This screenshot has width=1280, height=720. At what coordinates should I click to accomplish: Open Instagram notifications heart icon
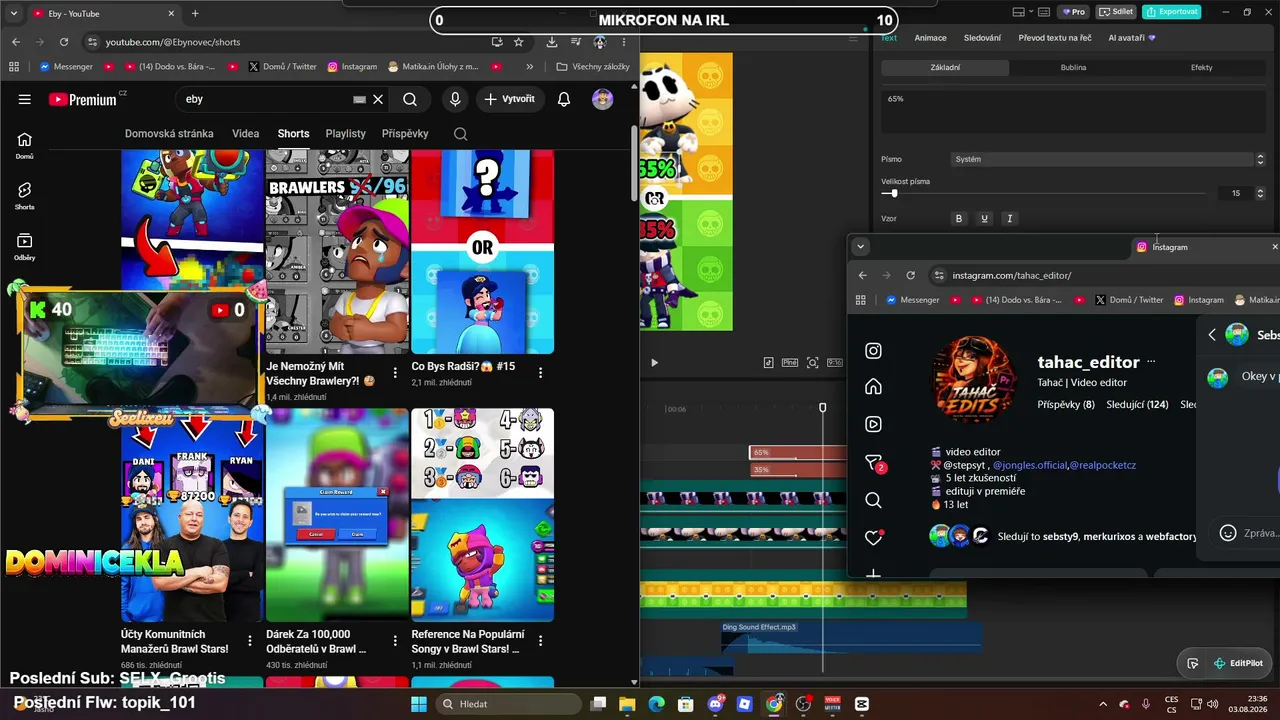tap(873, 537)
